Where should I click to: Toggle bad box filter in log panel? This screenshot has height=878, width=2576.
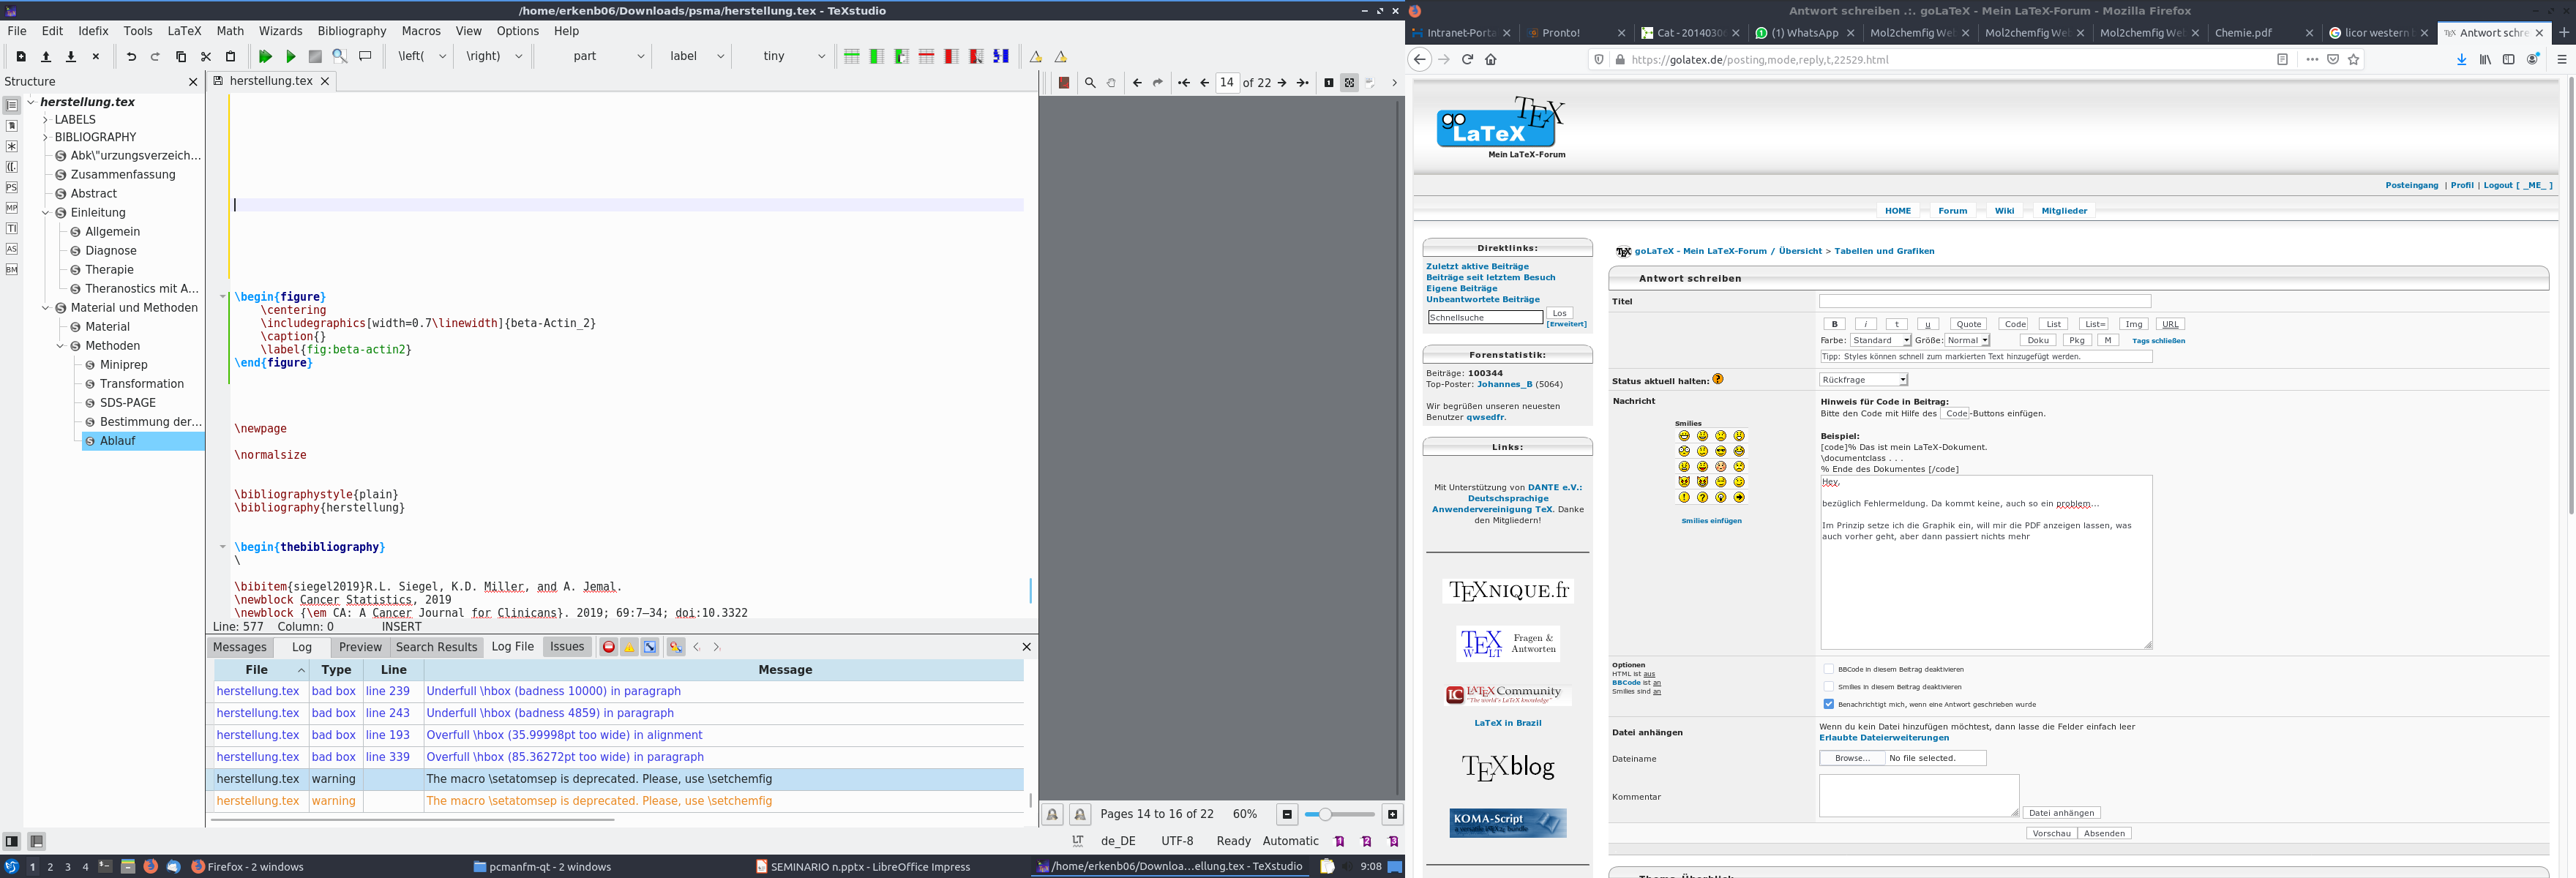tap(650, 647)
